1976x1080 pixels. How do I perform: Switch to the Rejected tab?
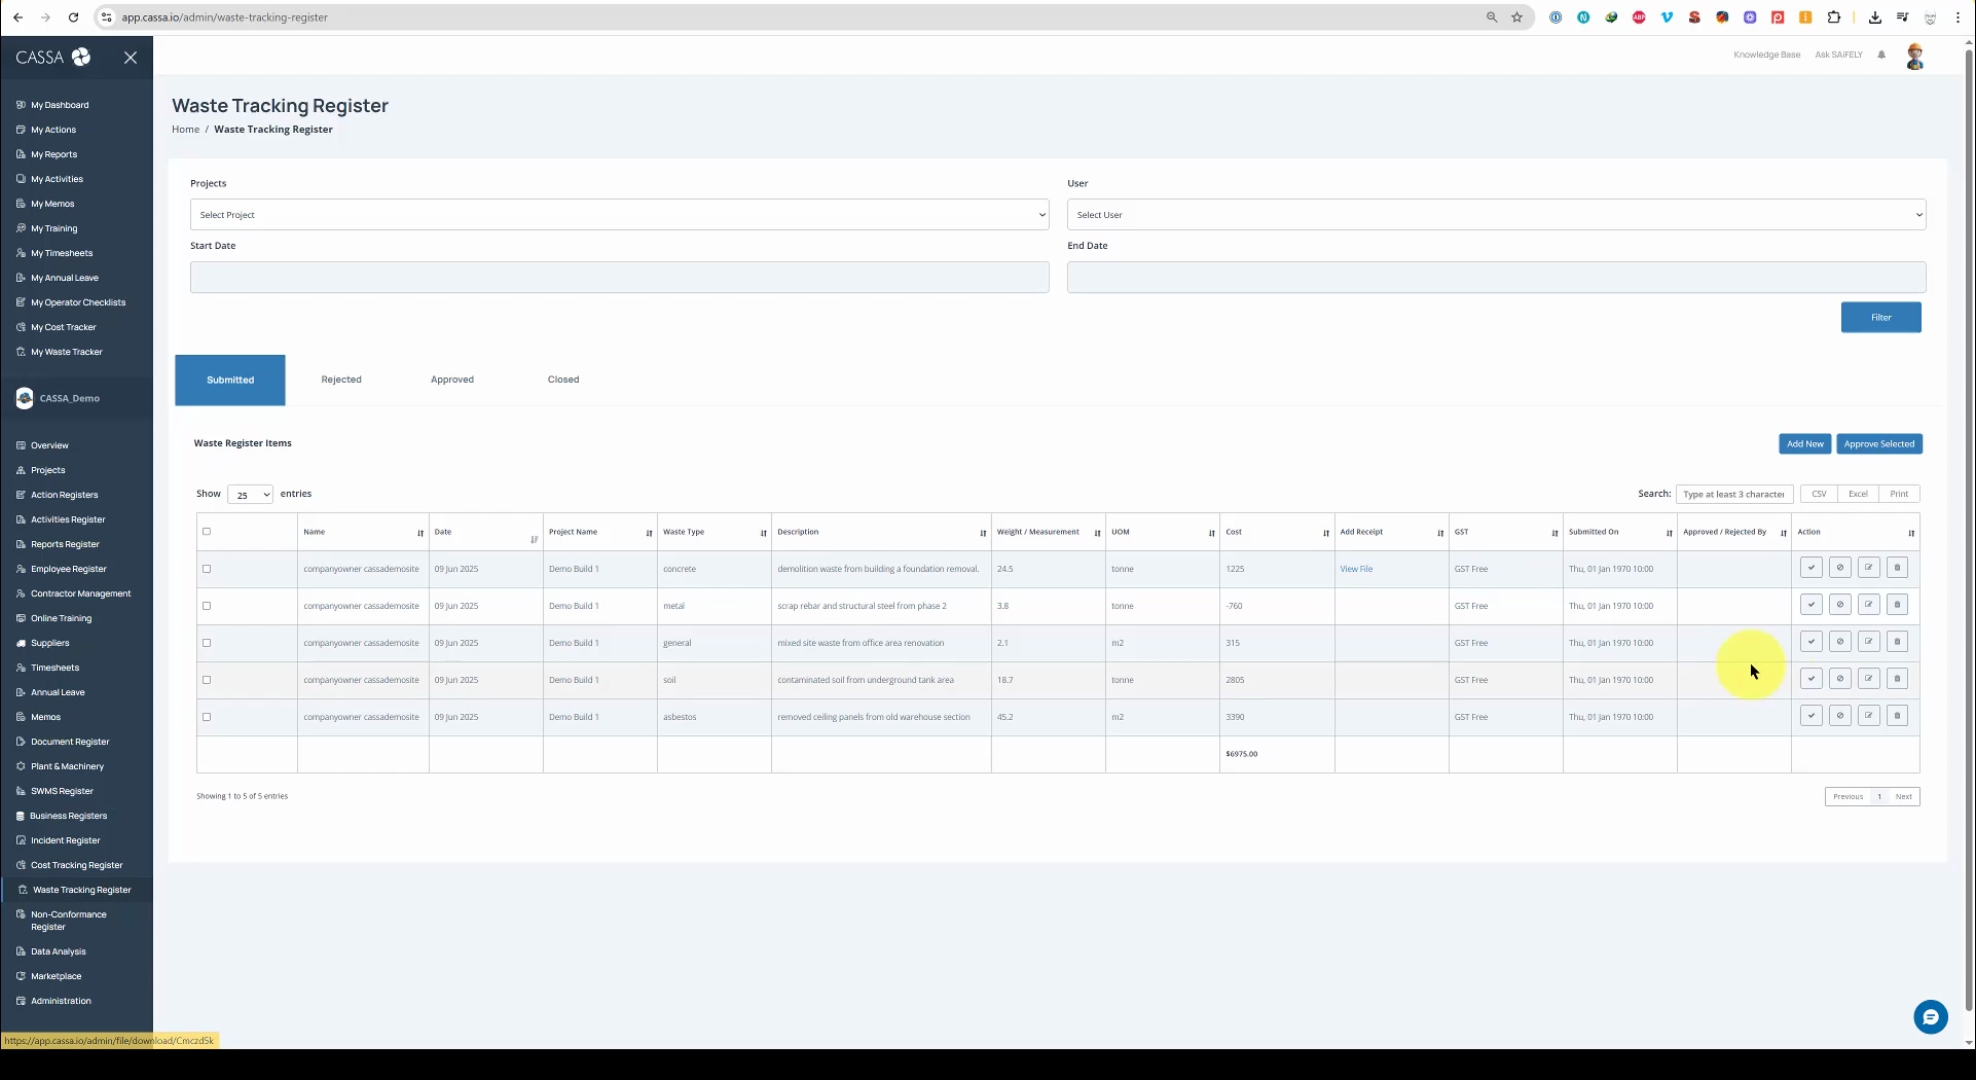(341, 380)
